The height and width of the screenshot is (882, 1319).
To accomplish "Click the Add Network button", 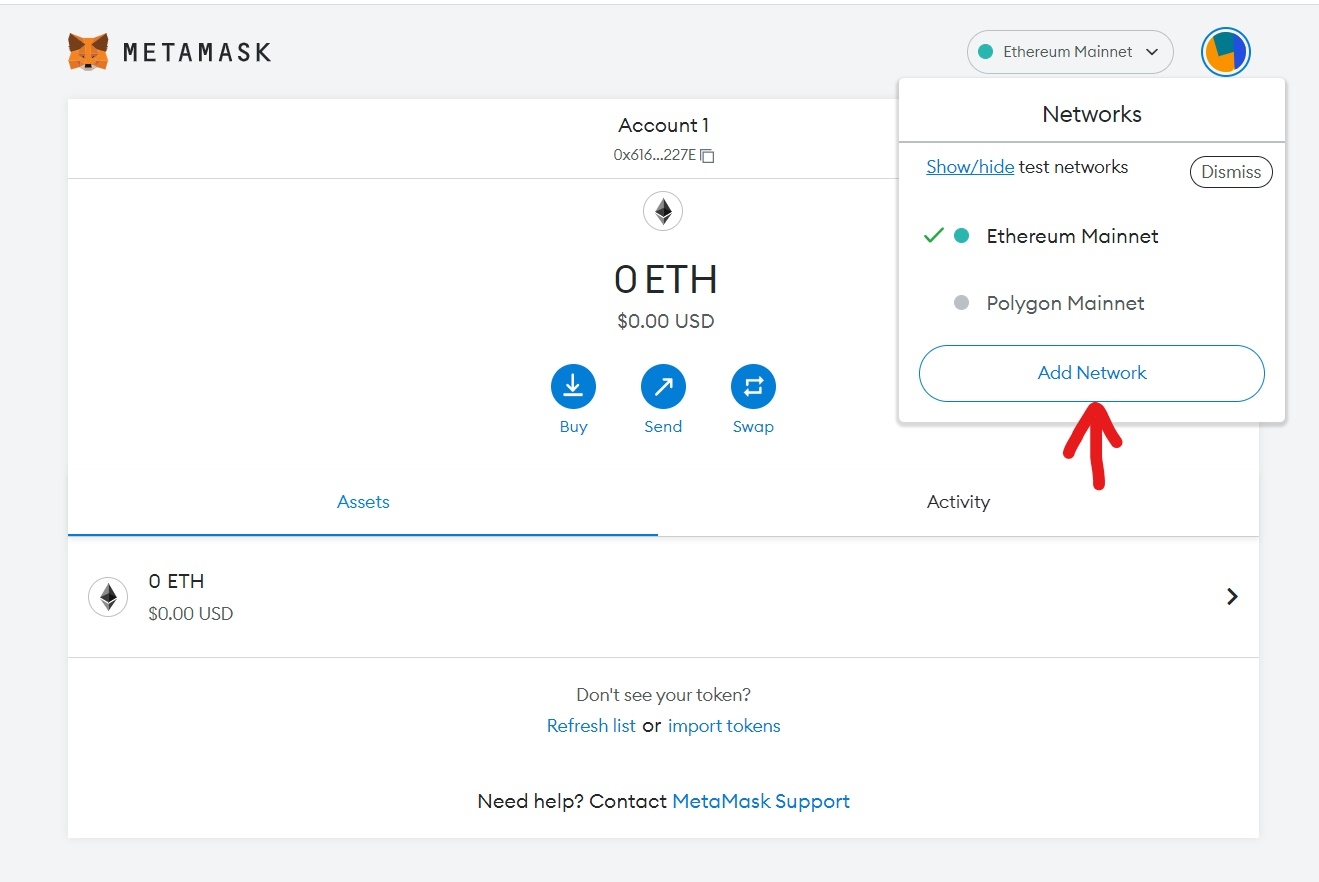I will pyautogui.click(x=1091, y=373).
